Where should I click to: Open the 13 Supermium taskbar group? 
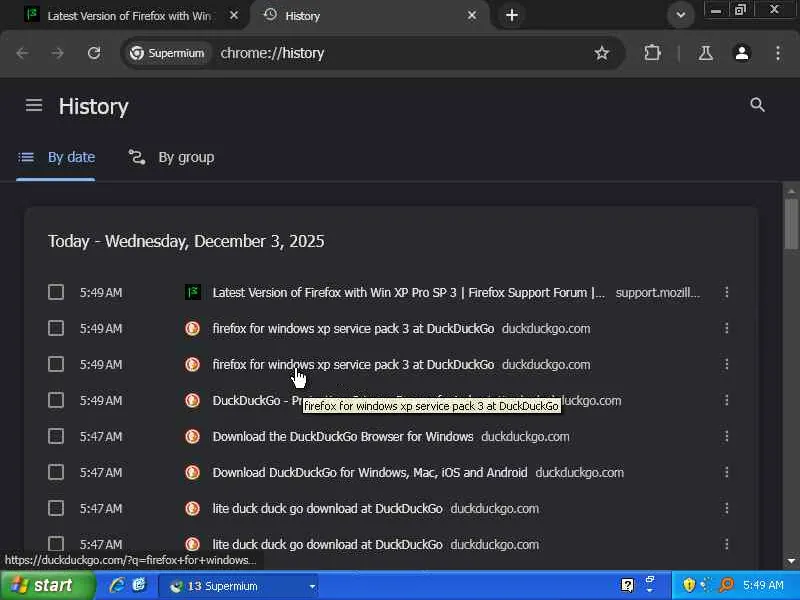click(236, 586)
